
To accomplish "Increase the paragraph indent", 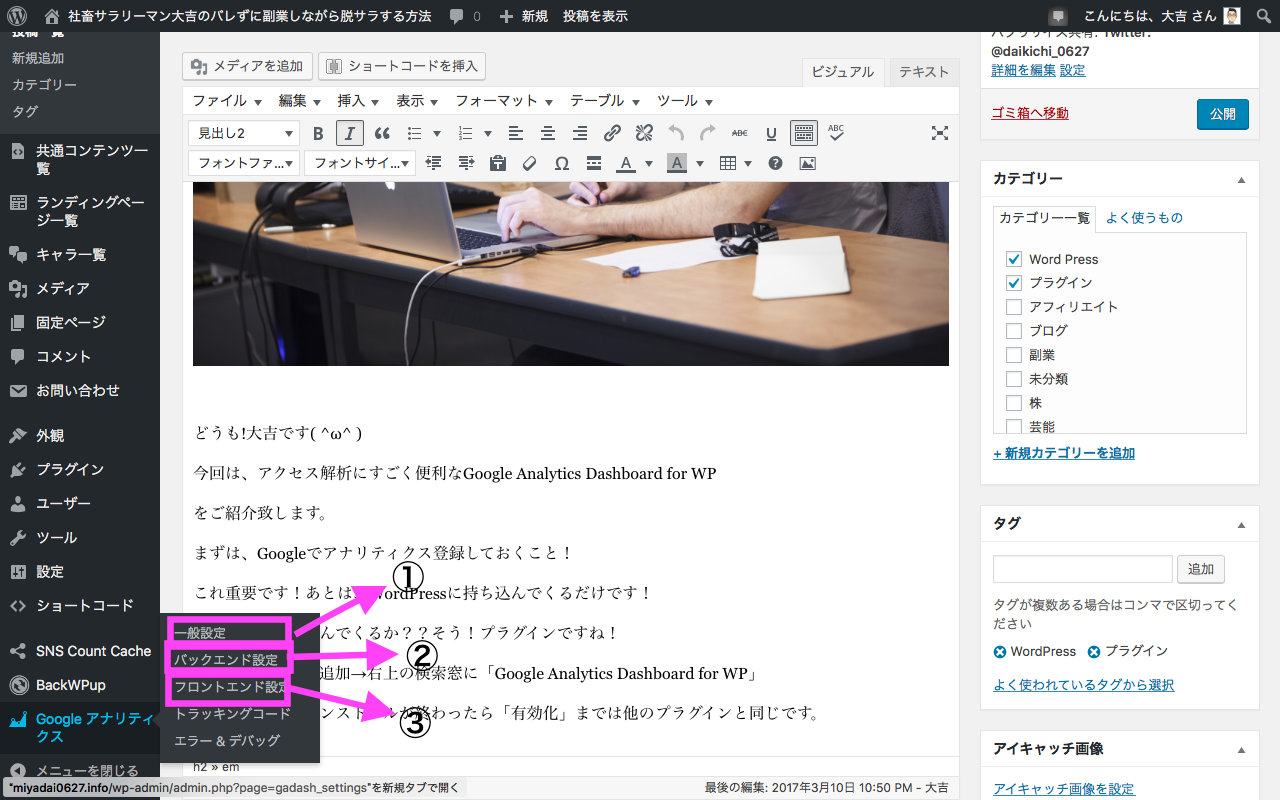I will pos(466,163).
